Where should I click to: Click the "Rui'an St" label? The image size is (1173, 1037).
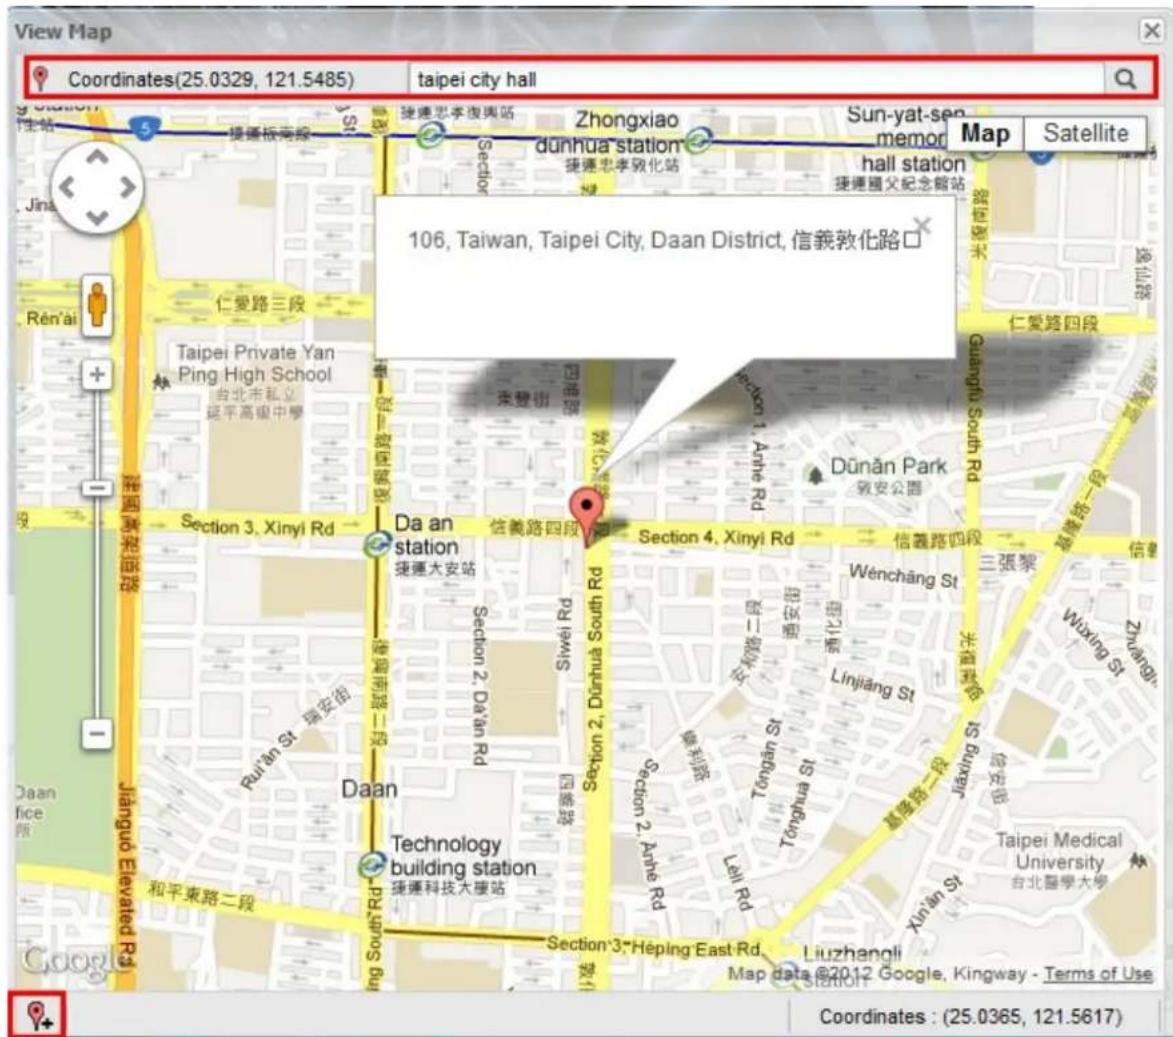point(268,761)
